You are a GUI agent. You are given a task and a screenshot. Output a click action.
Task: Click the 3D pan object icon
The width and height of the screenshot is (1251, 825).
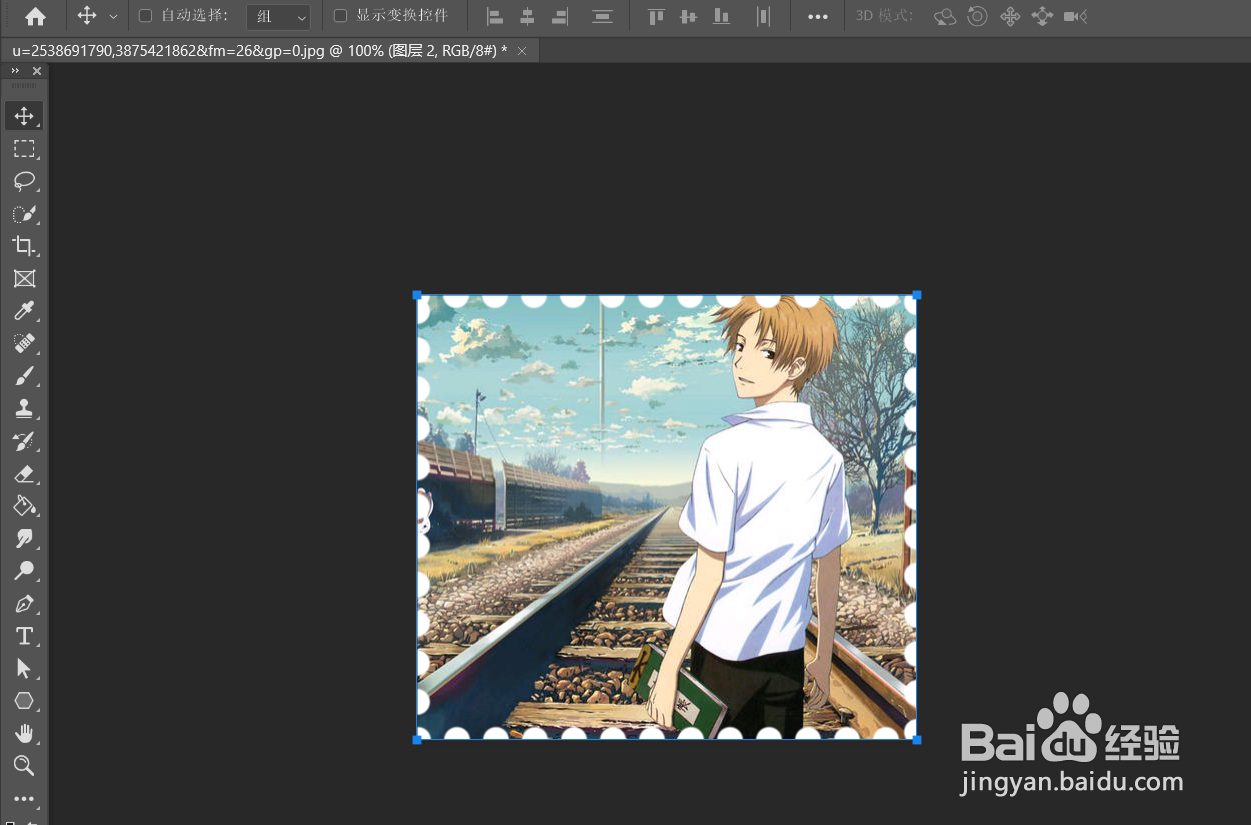pyautogui.click(x=1010, y=17)
